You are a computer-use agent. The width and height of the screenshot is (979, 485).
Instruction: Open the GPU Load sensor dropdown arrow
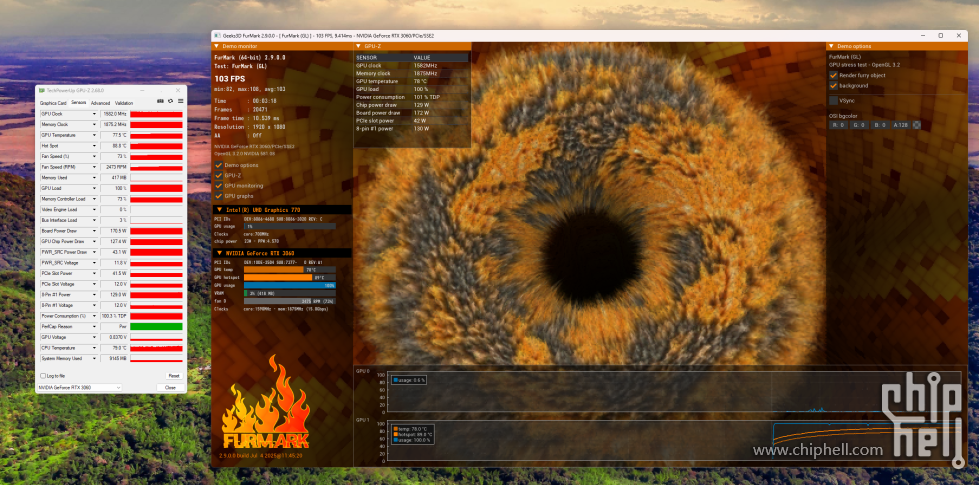94,189
